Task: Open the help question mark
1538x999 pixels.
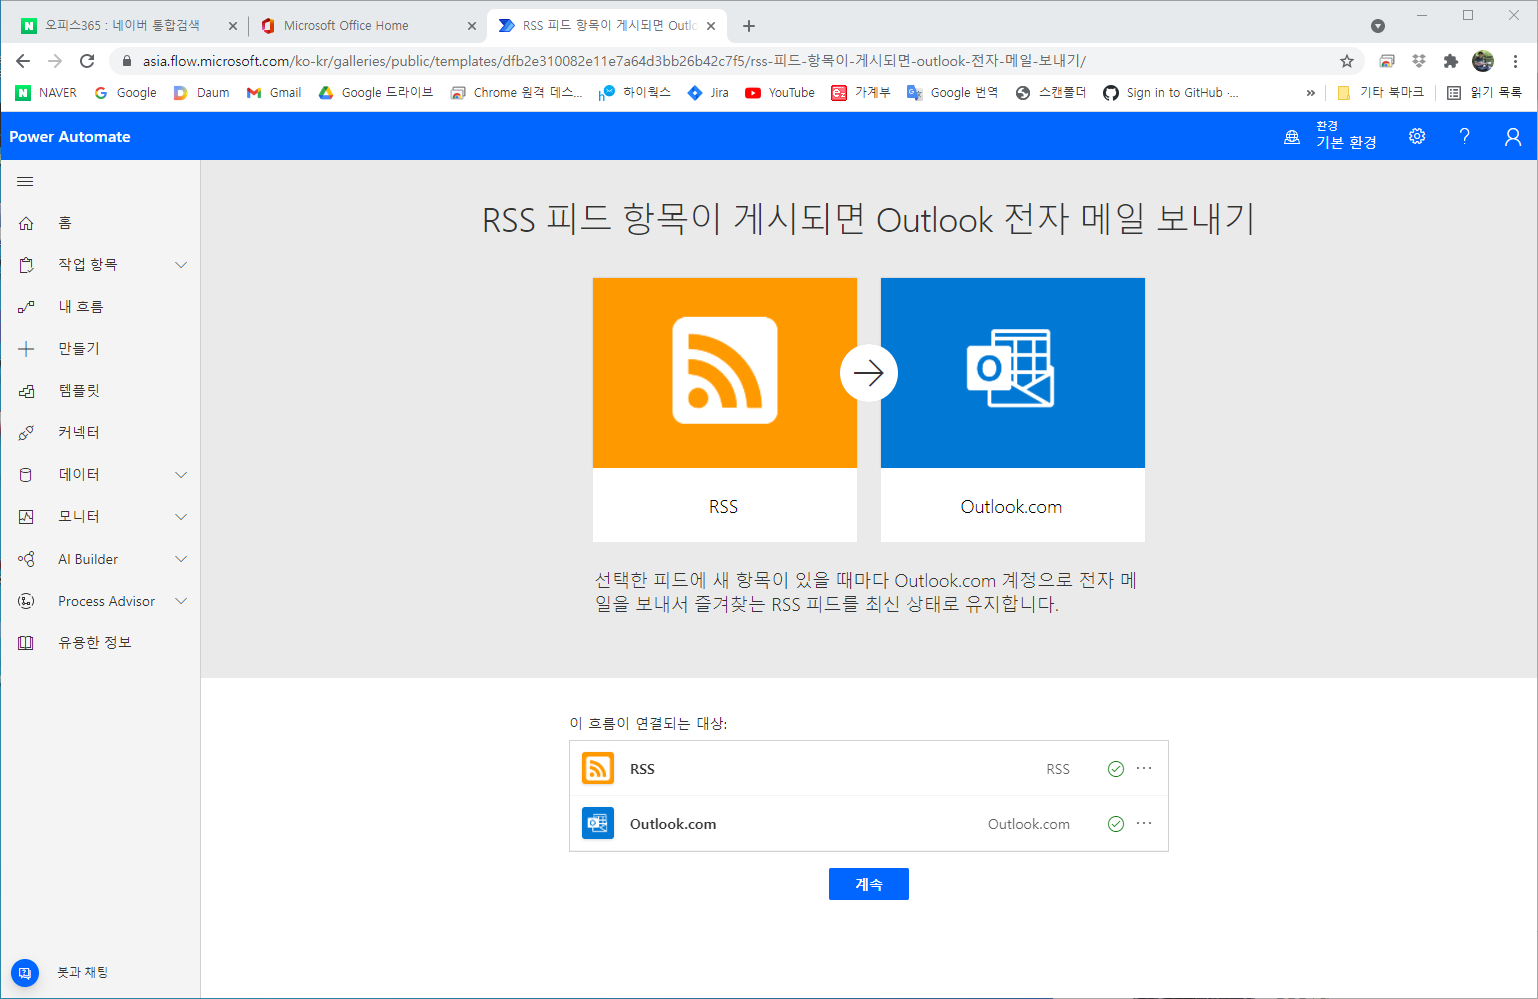Action: [1465, 136]
